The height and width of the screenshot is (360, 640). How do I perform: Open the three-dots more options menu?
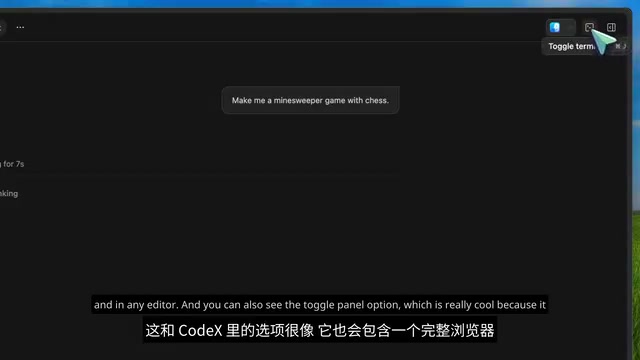20,27
